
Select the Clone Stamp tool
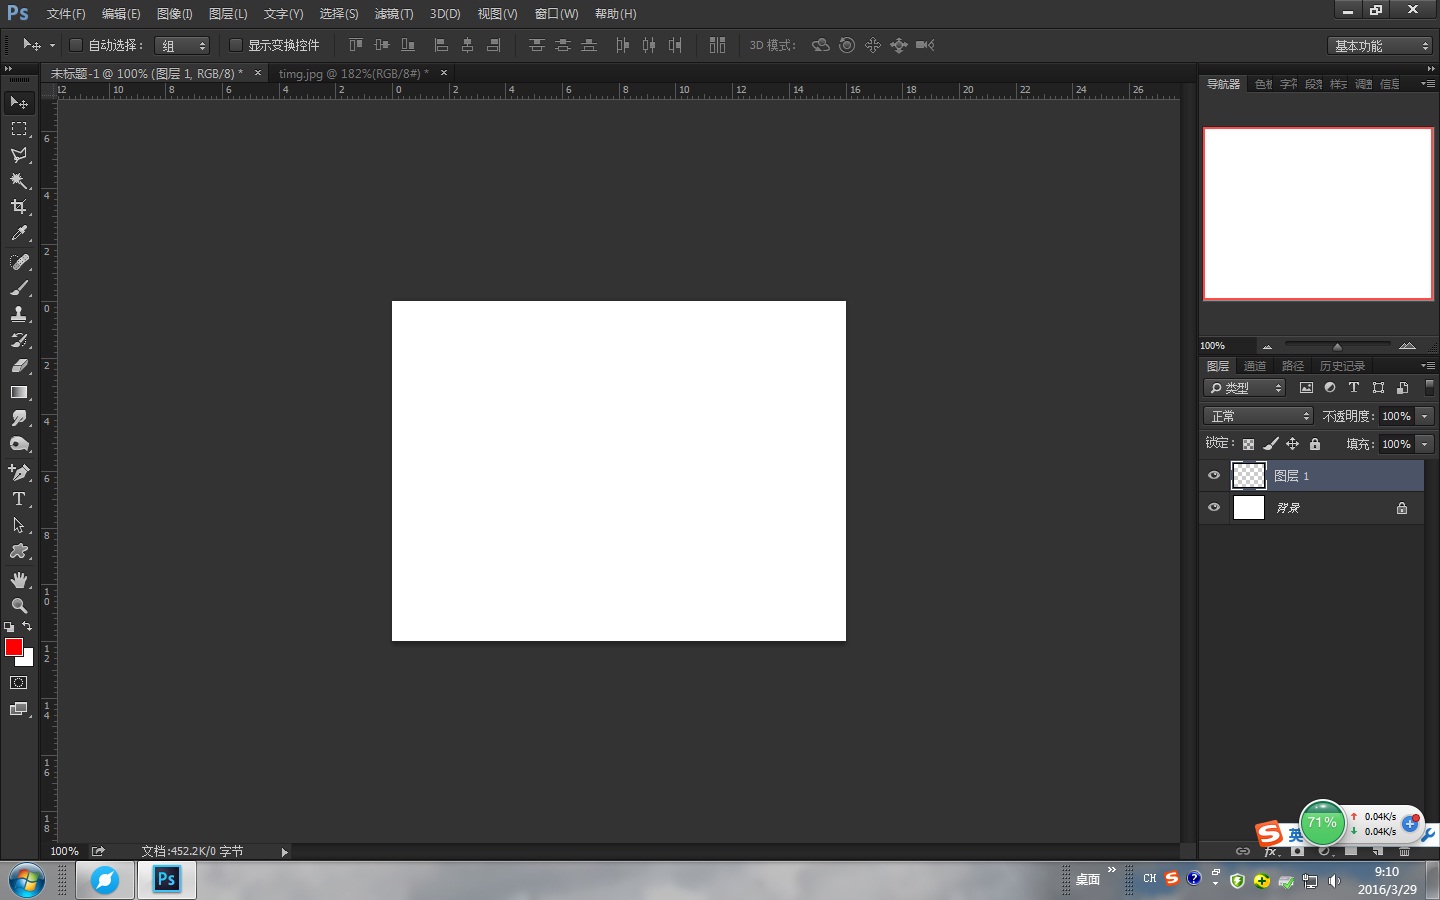[x=18, y=314]
